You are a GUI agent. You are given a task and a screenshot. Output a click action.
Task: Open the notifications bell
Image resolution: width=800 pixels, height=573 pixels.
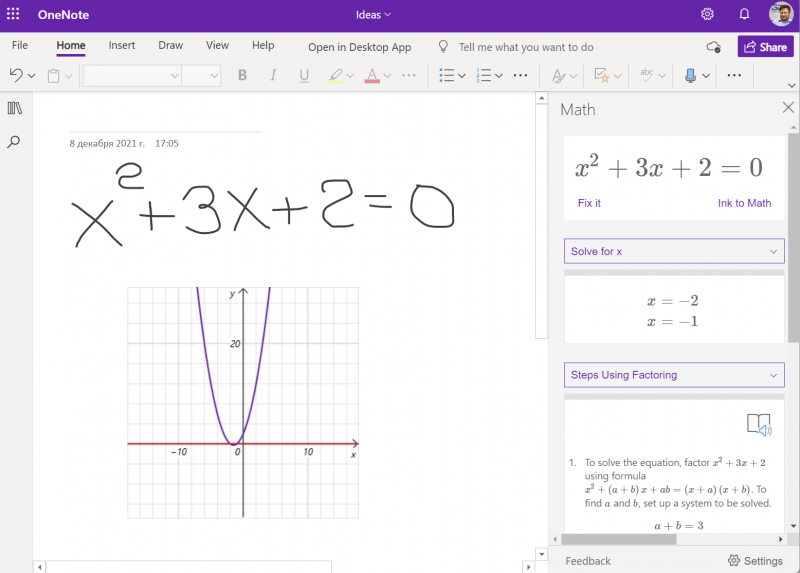point(744,14)
